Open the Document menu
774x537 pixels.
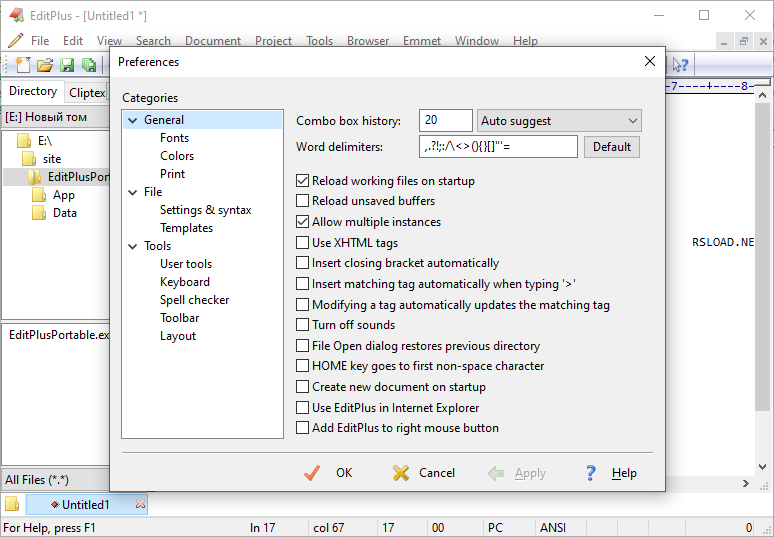(x=213, y=41)
